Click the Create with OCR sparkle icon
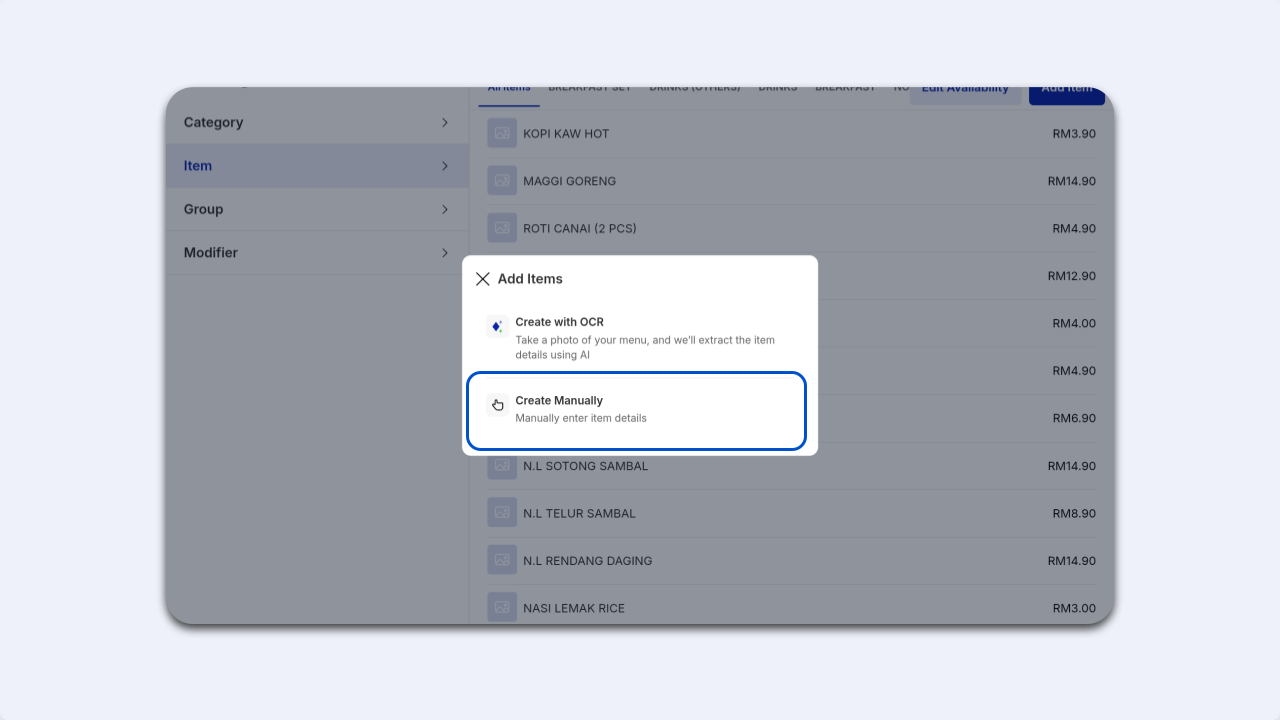 tap(497, 327)
